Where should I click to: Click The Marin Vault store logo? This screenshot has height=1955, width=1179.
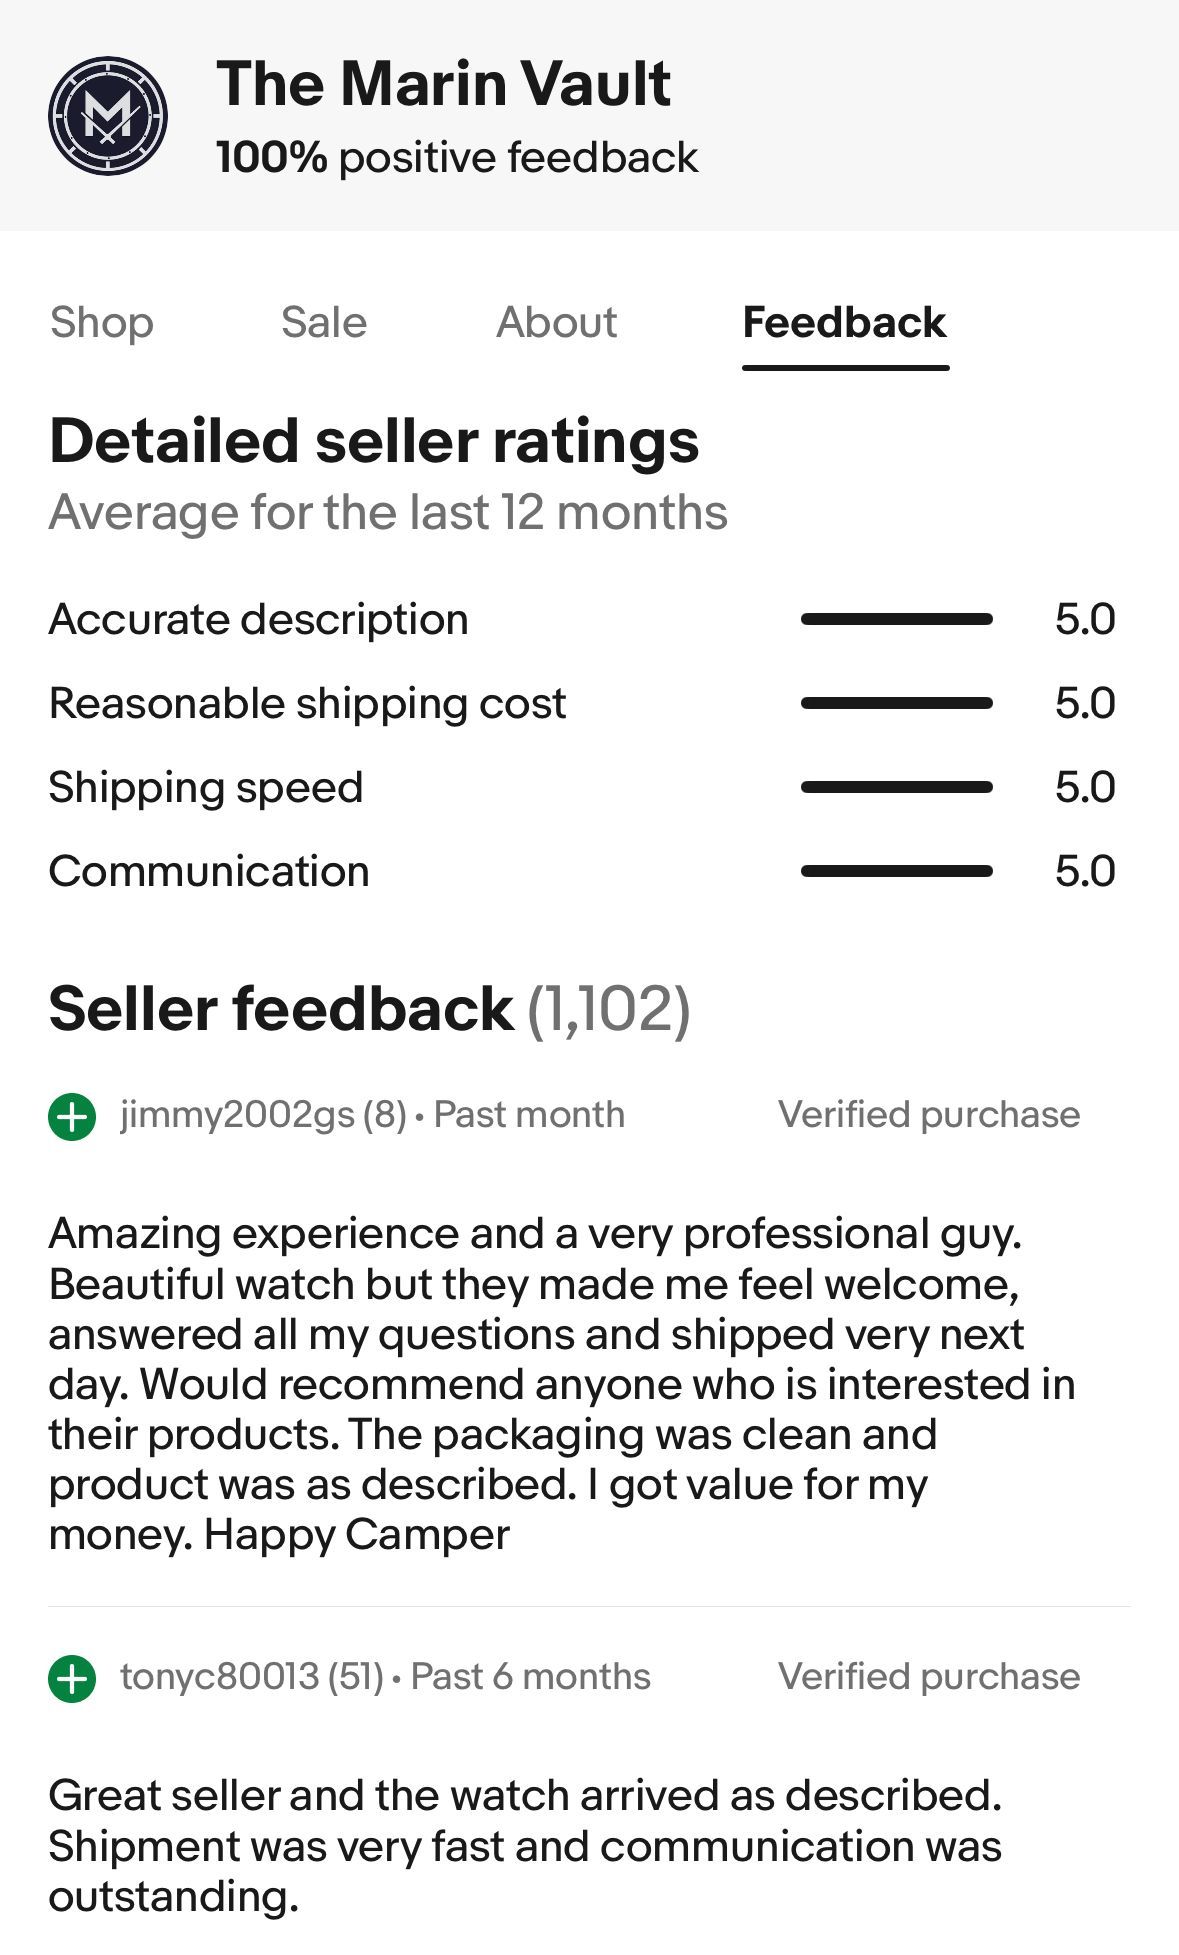[x=108, y=116]
